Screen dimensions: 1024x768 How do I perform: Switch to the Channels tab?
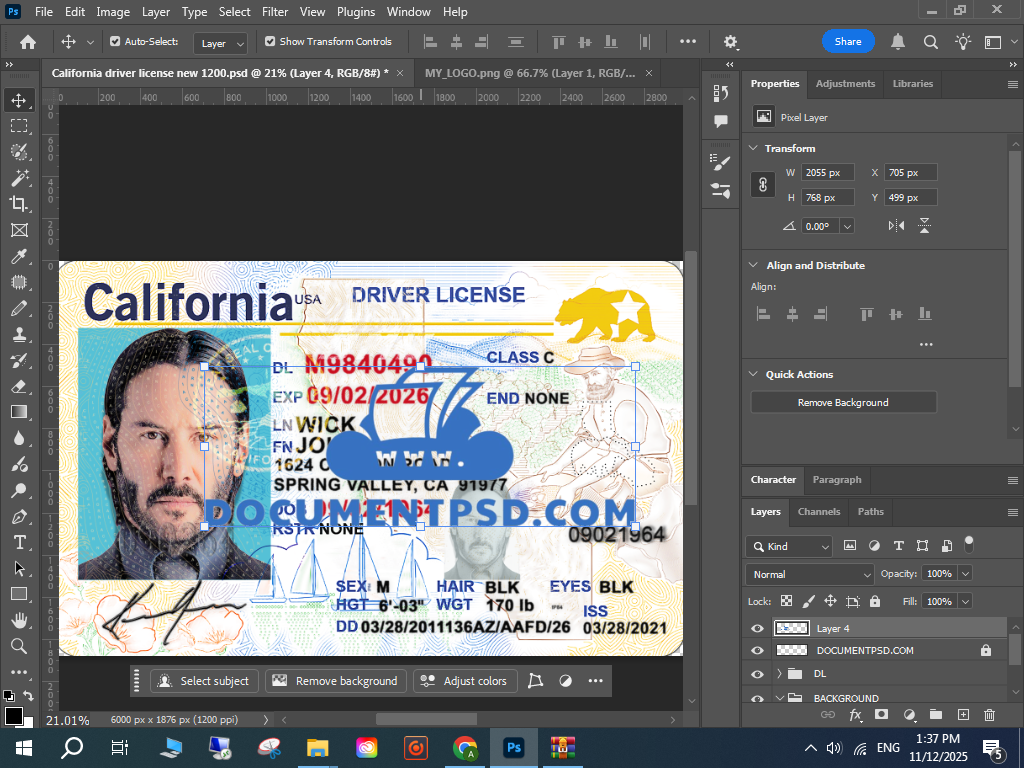pyautogui.click(x=818, y=512)
